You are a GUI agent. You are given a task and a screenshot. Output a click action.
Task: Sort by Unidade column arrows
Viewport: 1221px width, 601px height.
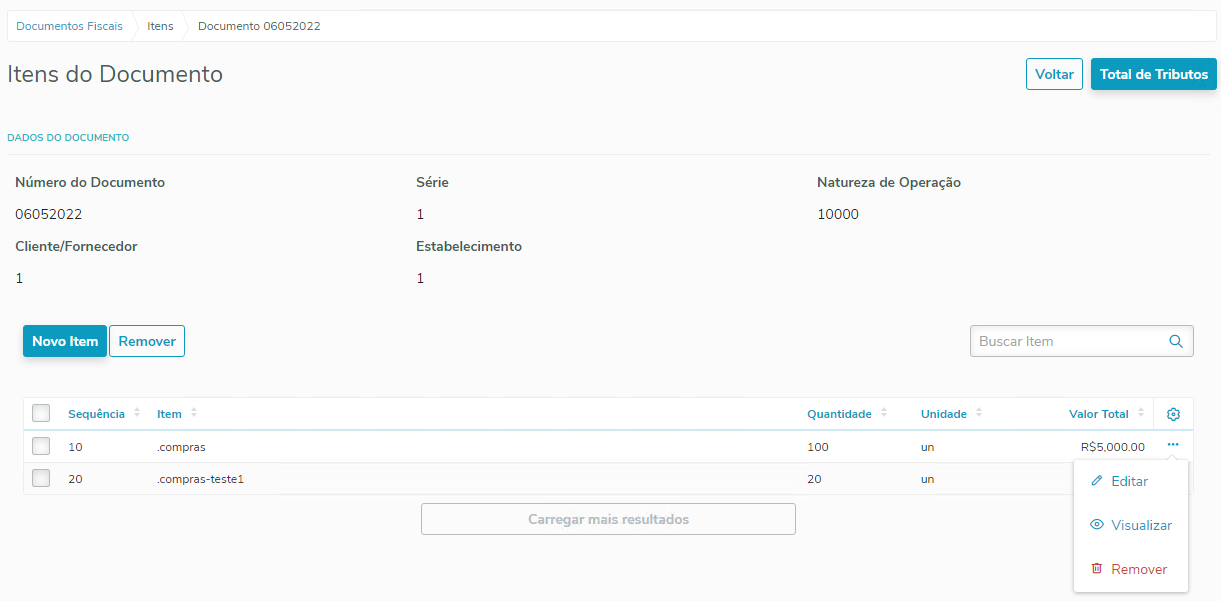979,413
